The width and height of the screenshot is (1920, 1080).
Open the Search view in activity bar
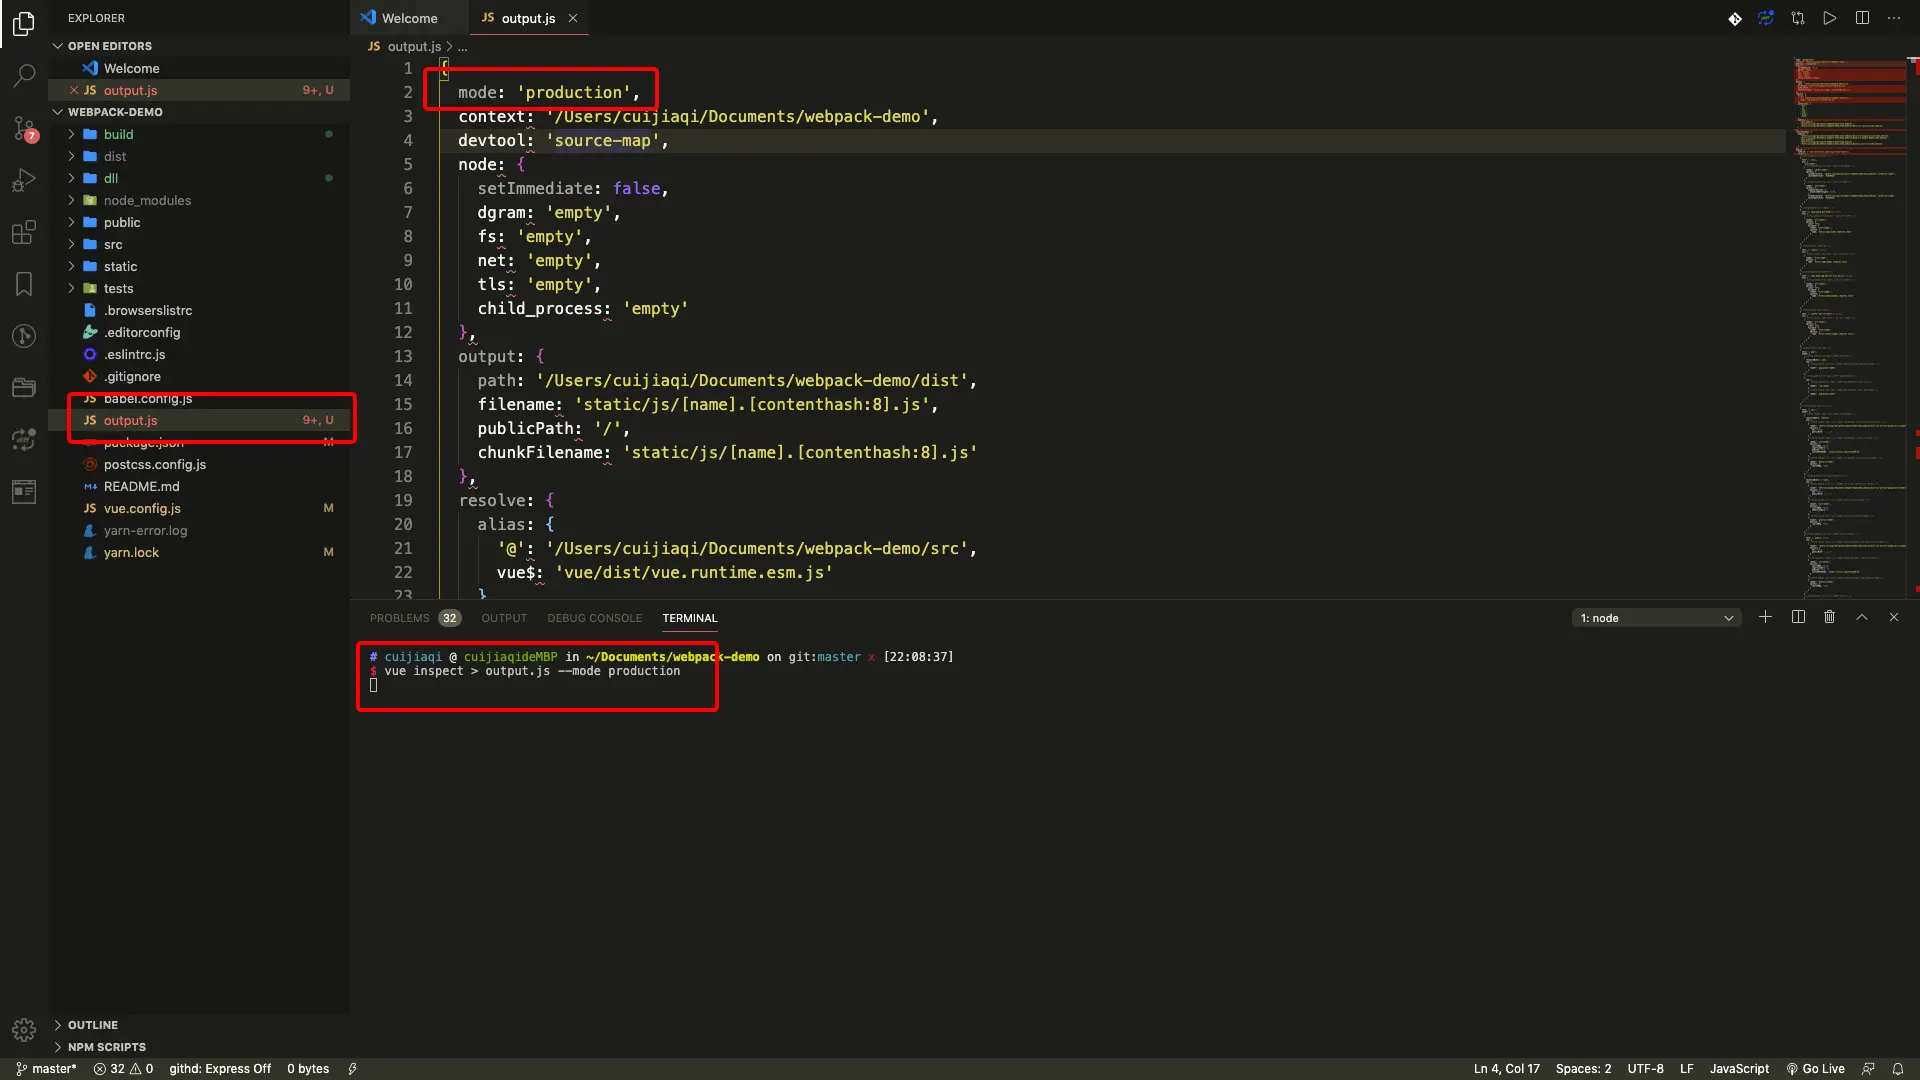coord(24,75)
